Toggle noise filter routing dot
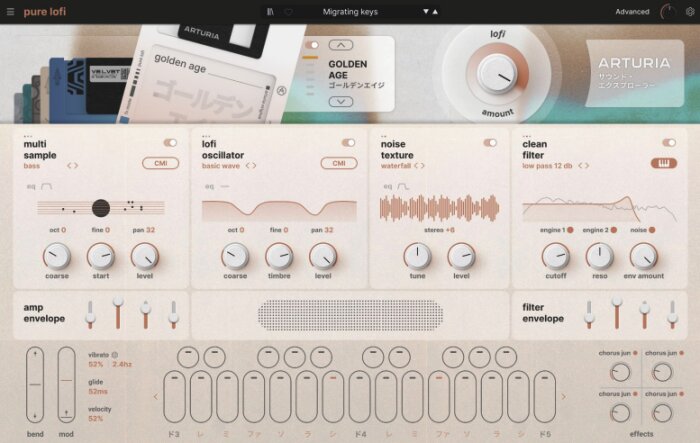Image resolution: width=700 pixels, height=443 pixels. pyautogui.click(x=652, y=230)
